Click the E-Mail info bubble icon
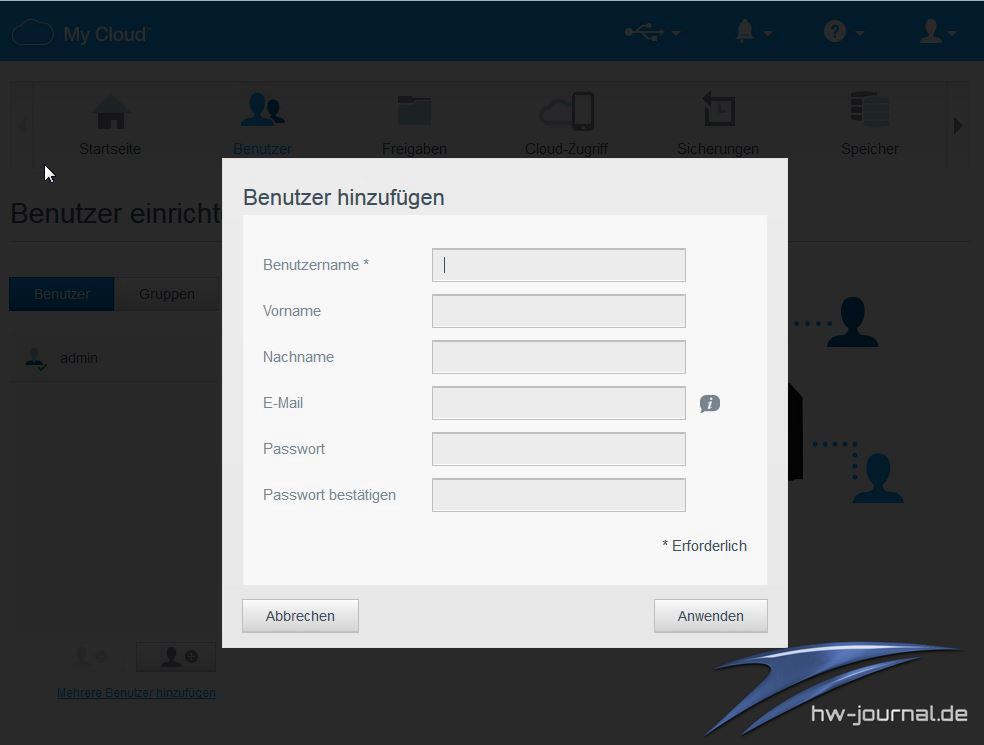 point(710,404)
